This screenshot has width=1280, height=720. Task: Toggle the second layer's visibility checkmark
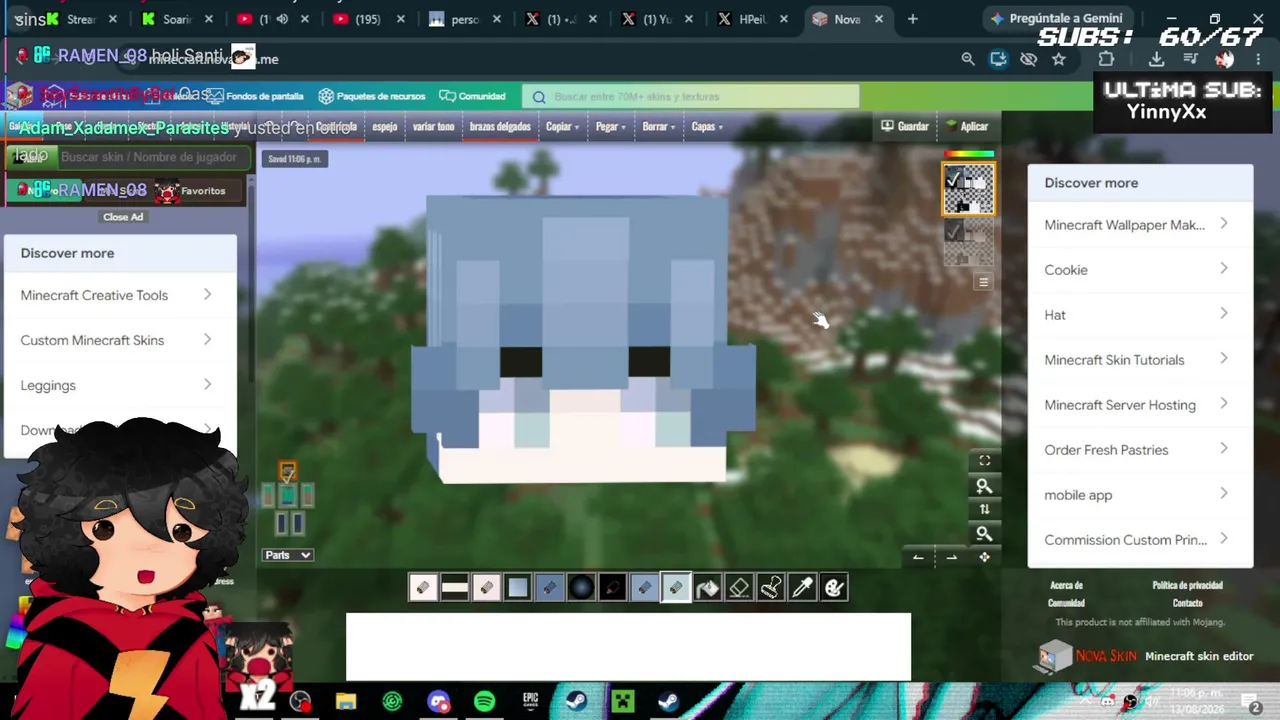point(953,231)
